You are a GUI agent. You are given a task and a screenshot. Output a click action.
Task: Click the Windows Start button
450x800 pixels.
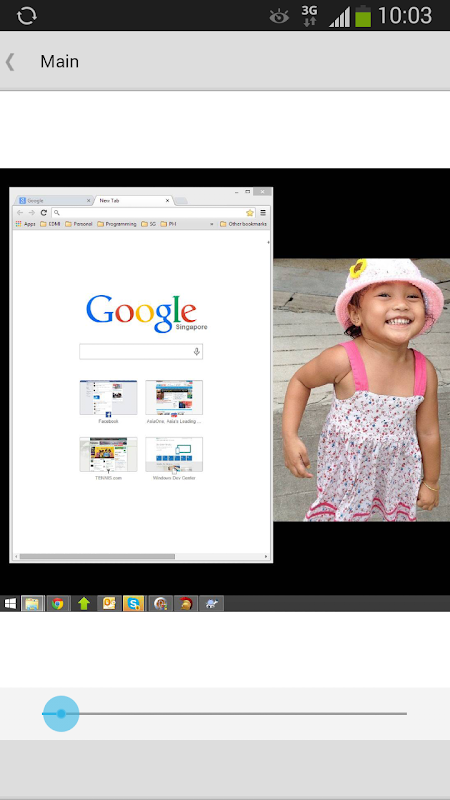(x=10, y=604)
